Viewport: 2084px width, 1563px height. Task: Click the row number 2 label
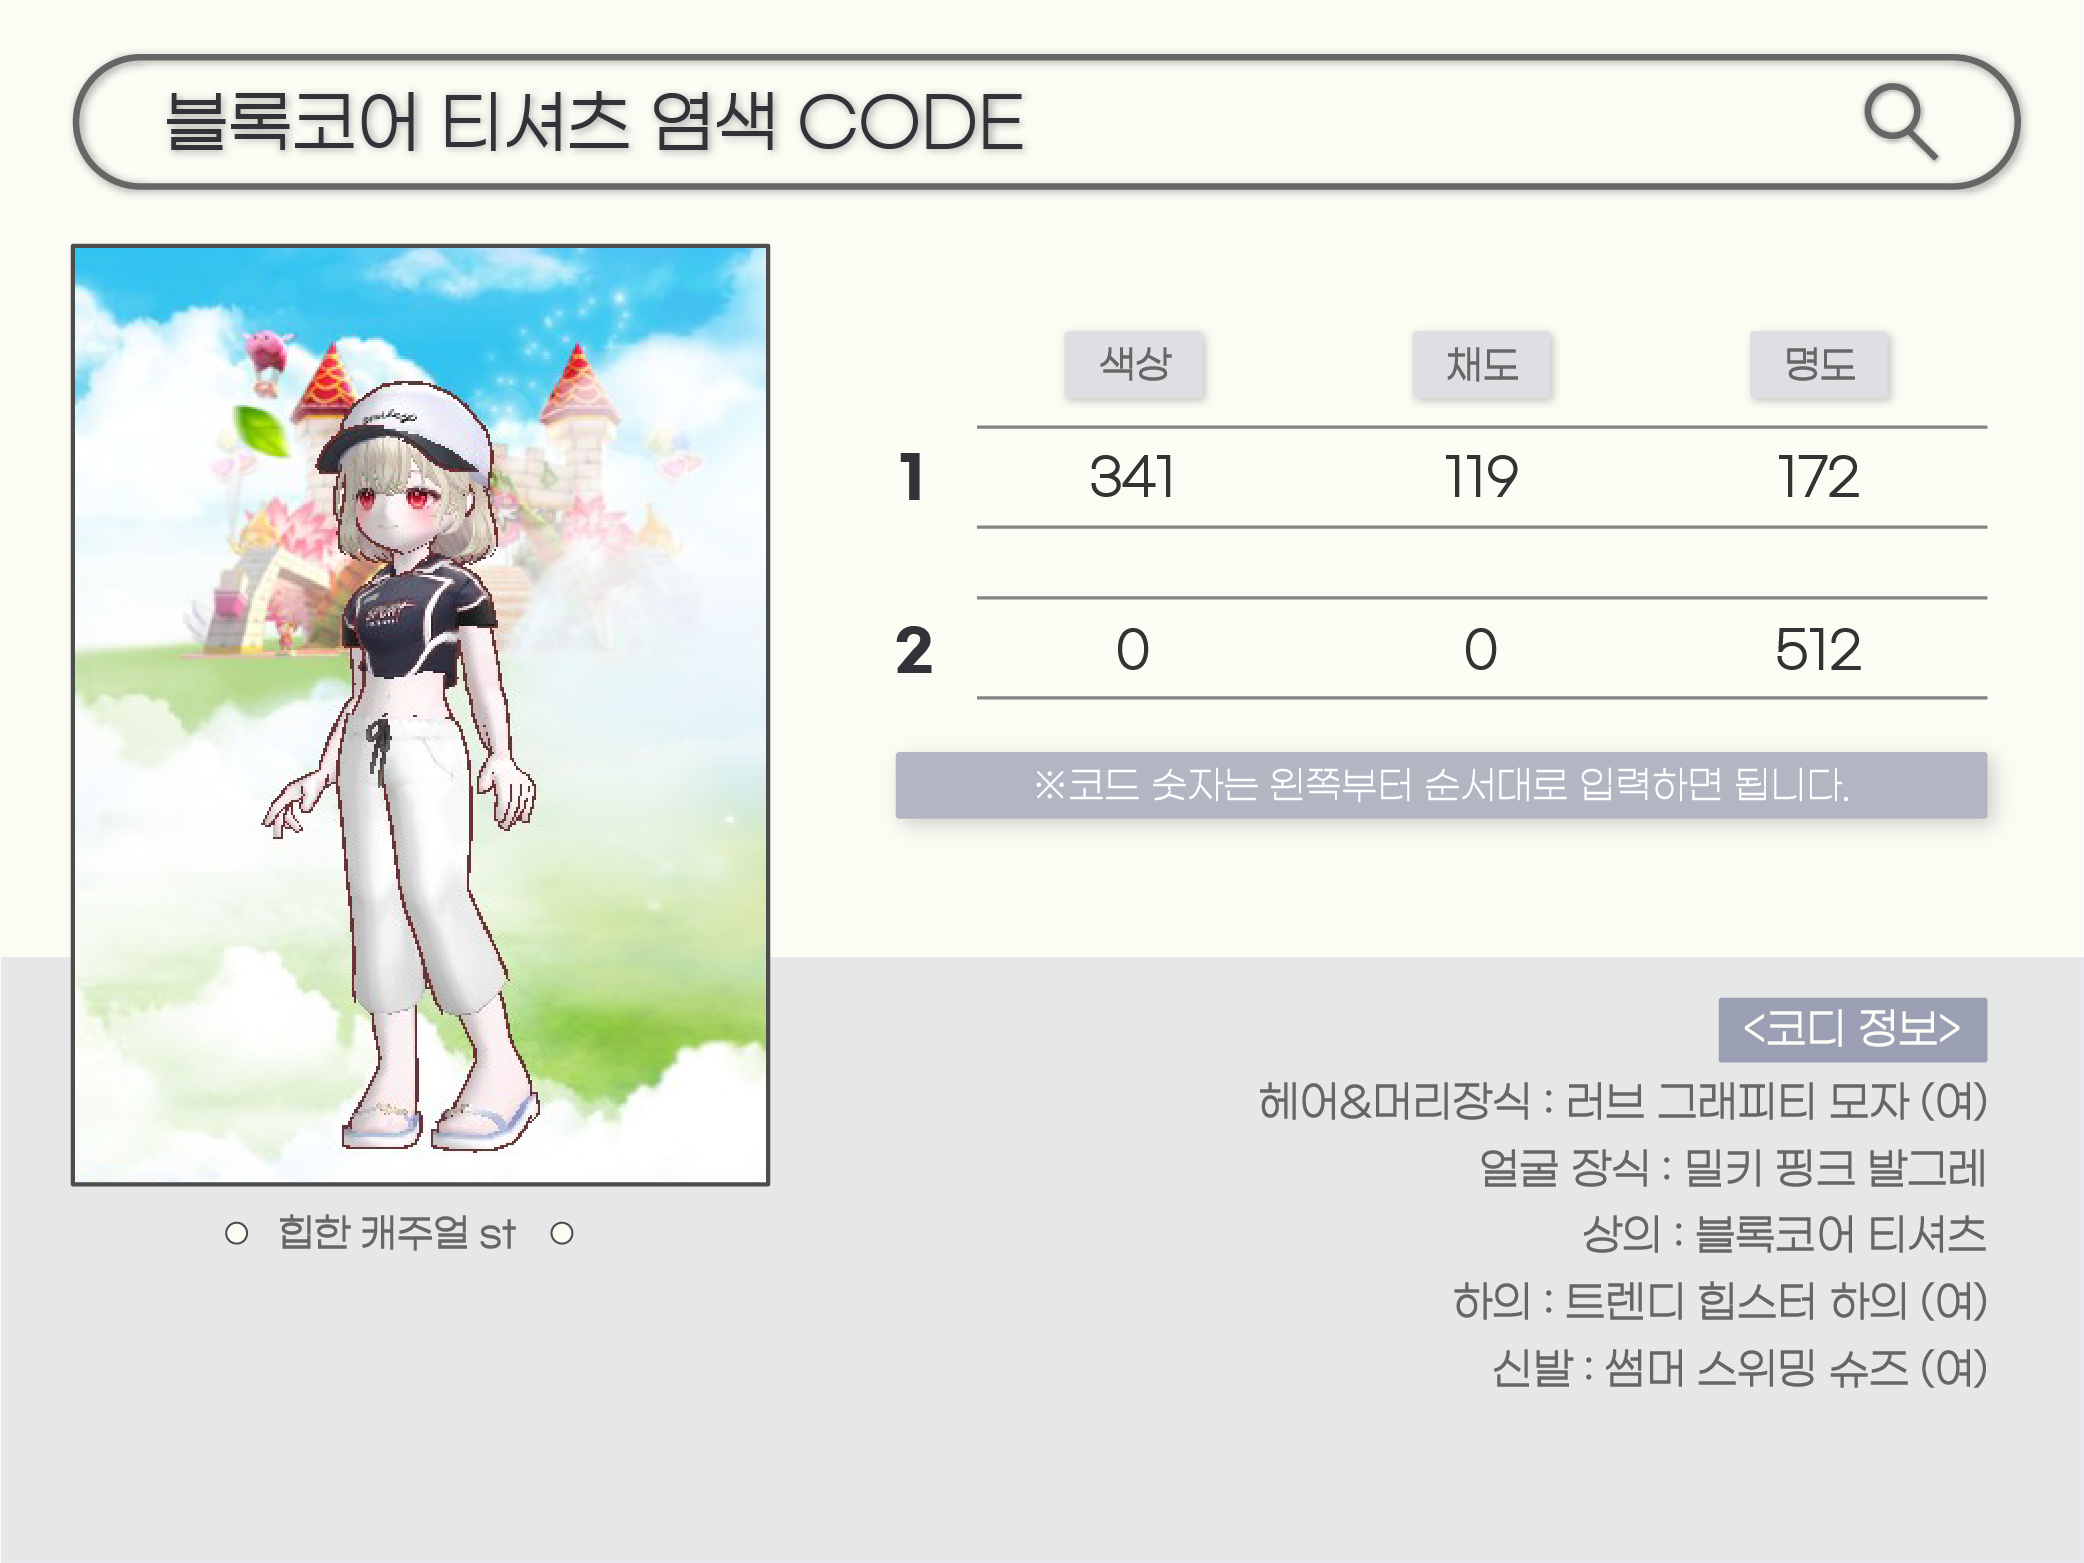pyautogui.click(x=914, y=651)
